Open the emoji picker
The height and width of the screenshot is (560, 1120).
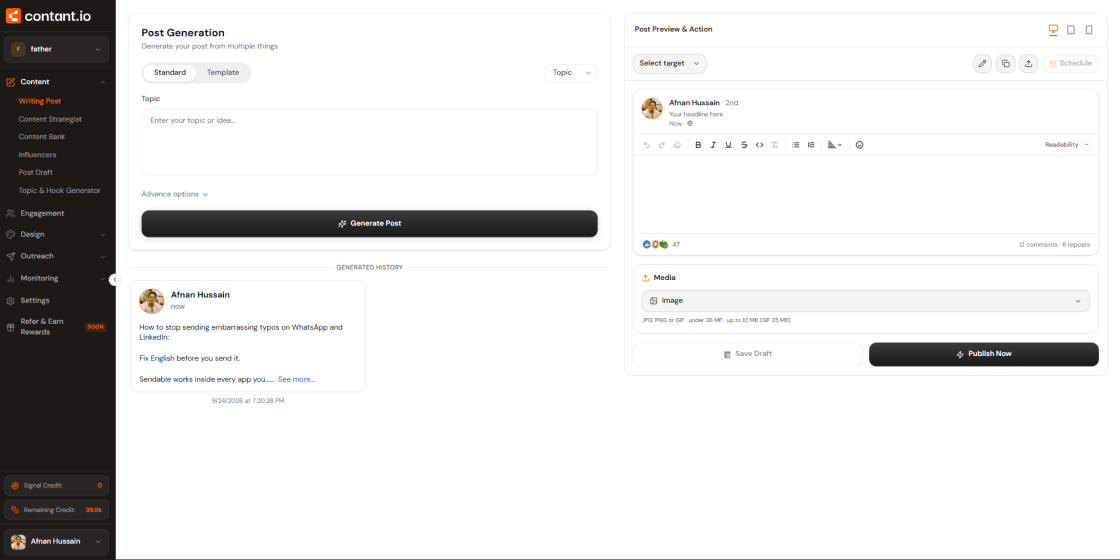859,145
